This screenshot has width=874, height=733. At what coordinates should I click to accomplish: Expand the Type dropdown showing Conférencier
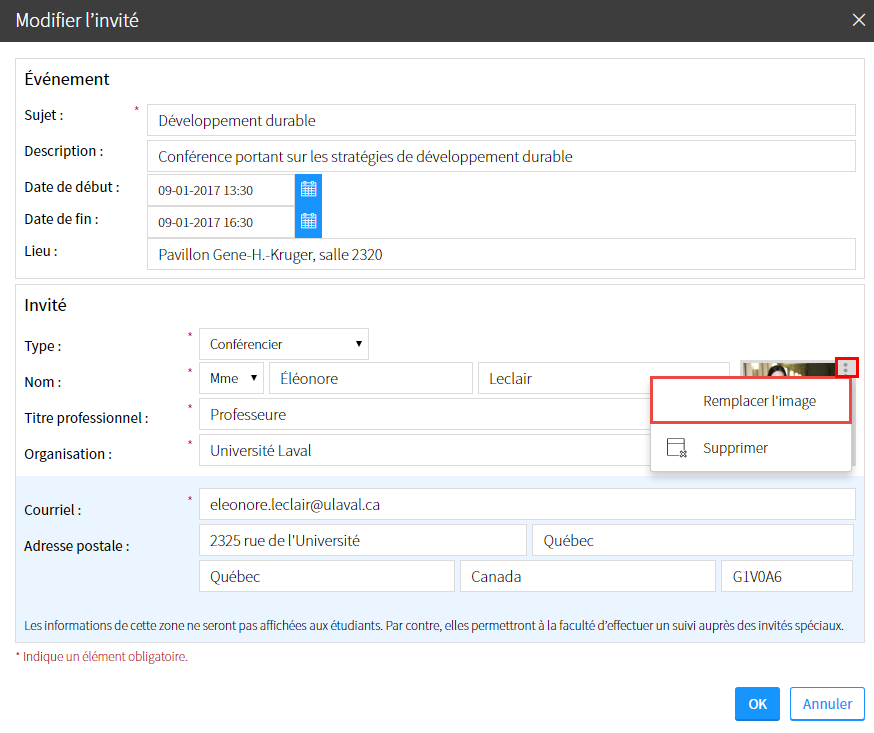point(284,344)
